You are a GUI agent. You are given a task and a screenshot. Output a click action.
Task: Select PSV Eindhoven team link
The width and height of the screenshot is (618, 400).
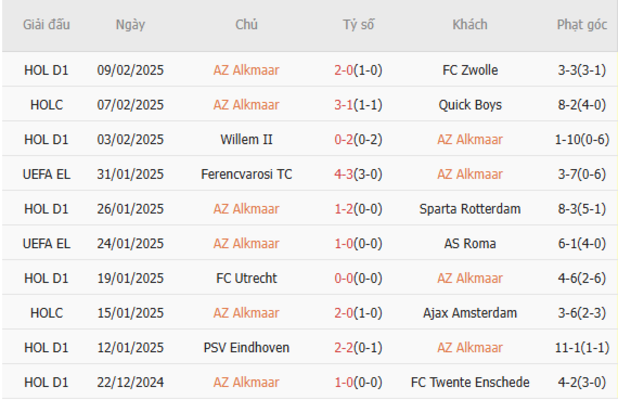tap(246, 347)
